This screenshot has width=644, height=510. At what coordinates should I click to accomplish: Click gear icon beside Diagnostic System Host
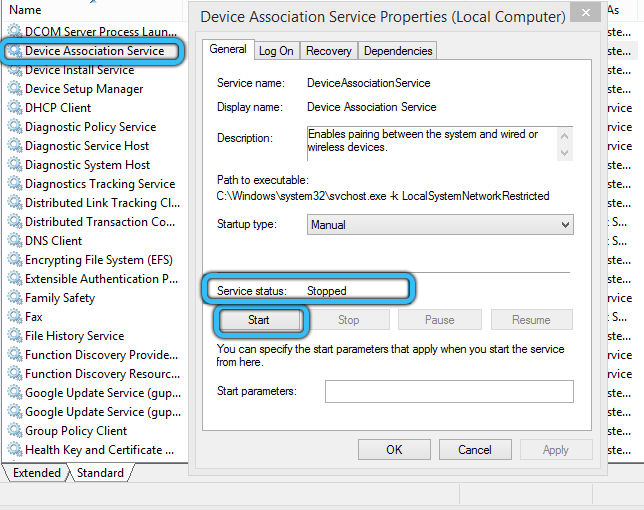(15, 164)
